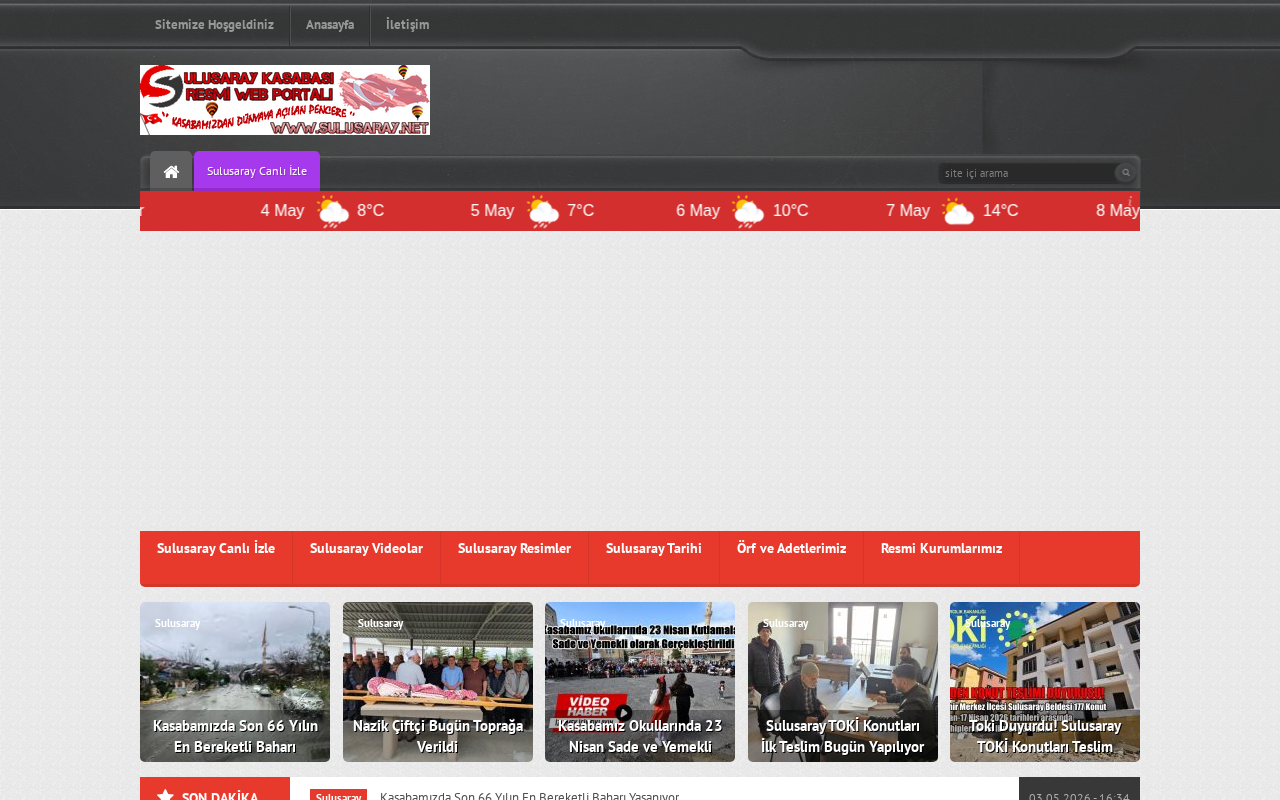Click the Sulusaray Kasabası site logo
The height and width of the screenshot is (800, 1280).
pos(285,100)
